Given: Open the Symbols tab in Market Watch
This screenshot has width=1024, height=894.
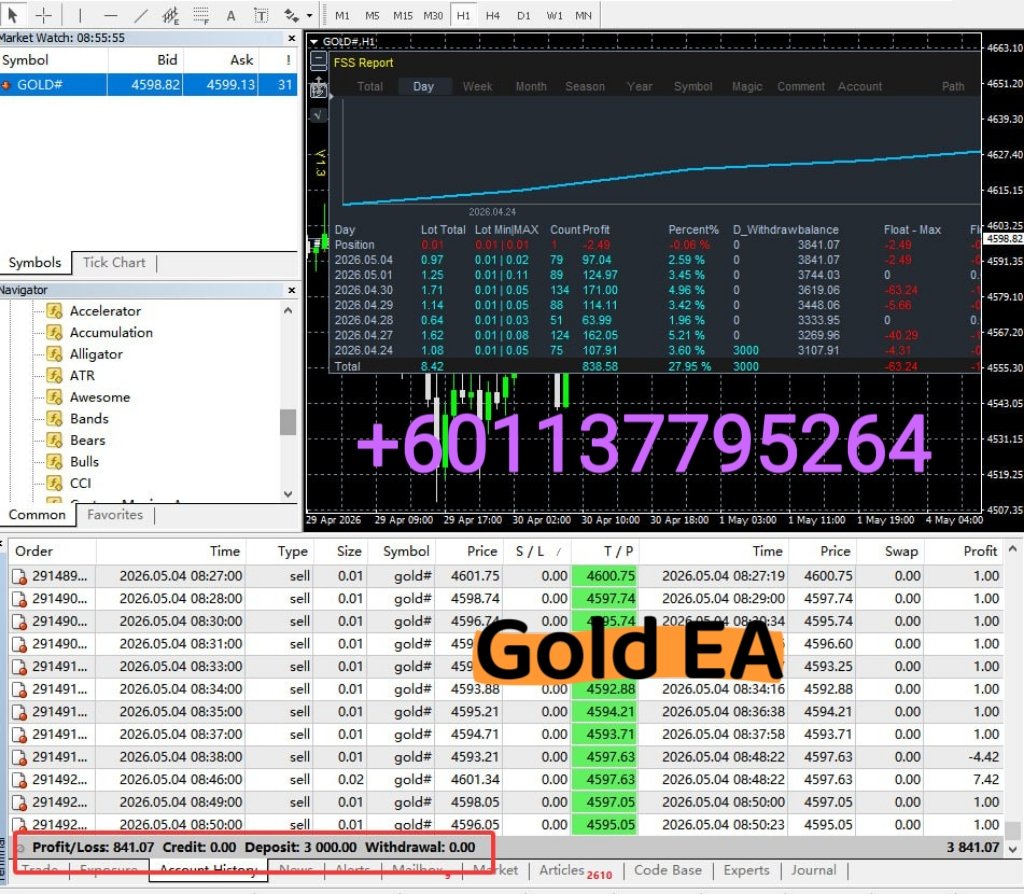Looking at the screenshot, I should 35,263.
